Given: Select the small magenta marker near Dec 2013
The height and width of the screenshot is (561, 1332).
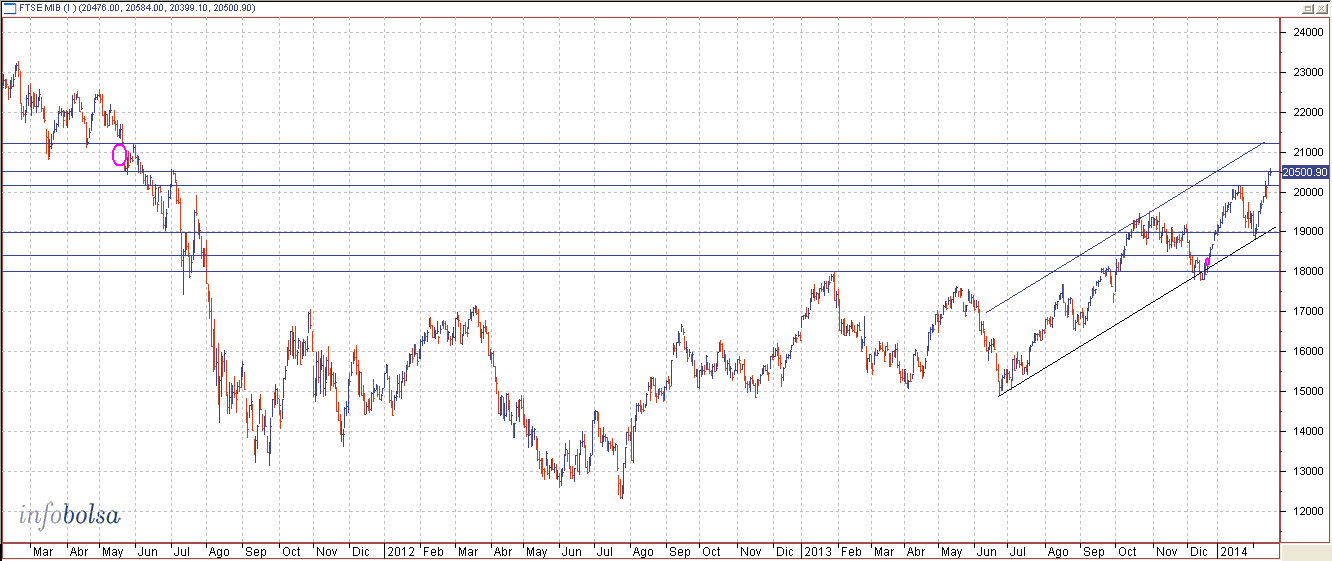Looking at the screenshot, I should [1208, 263].
